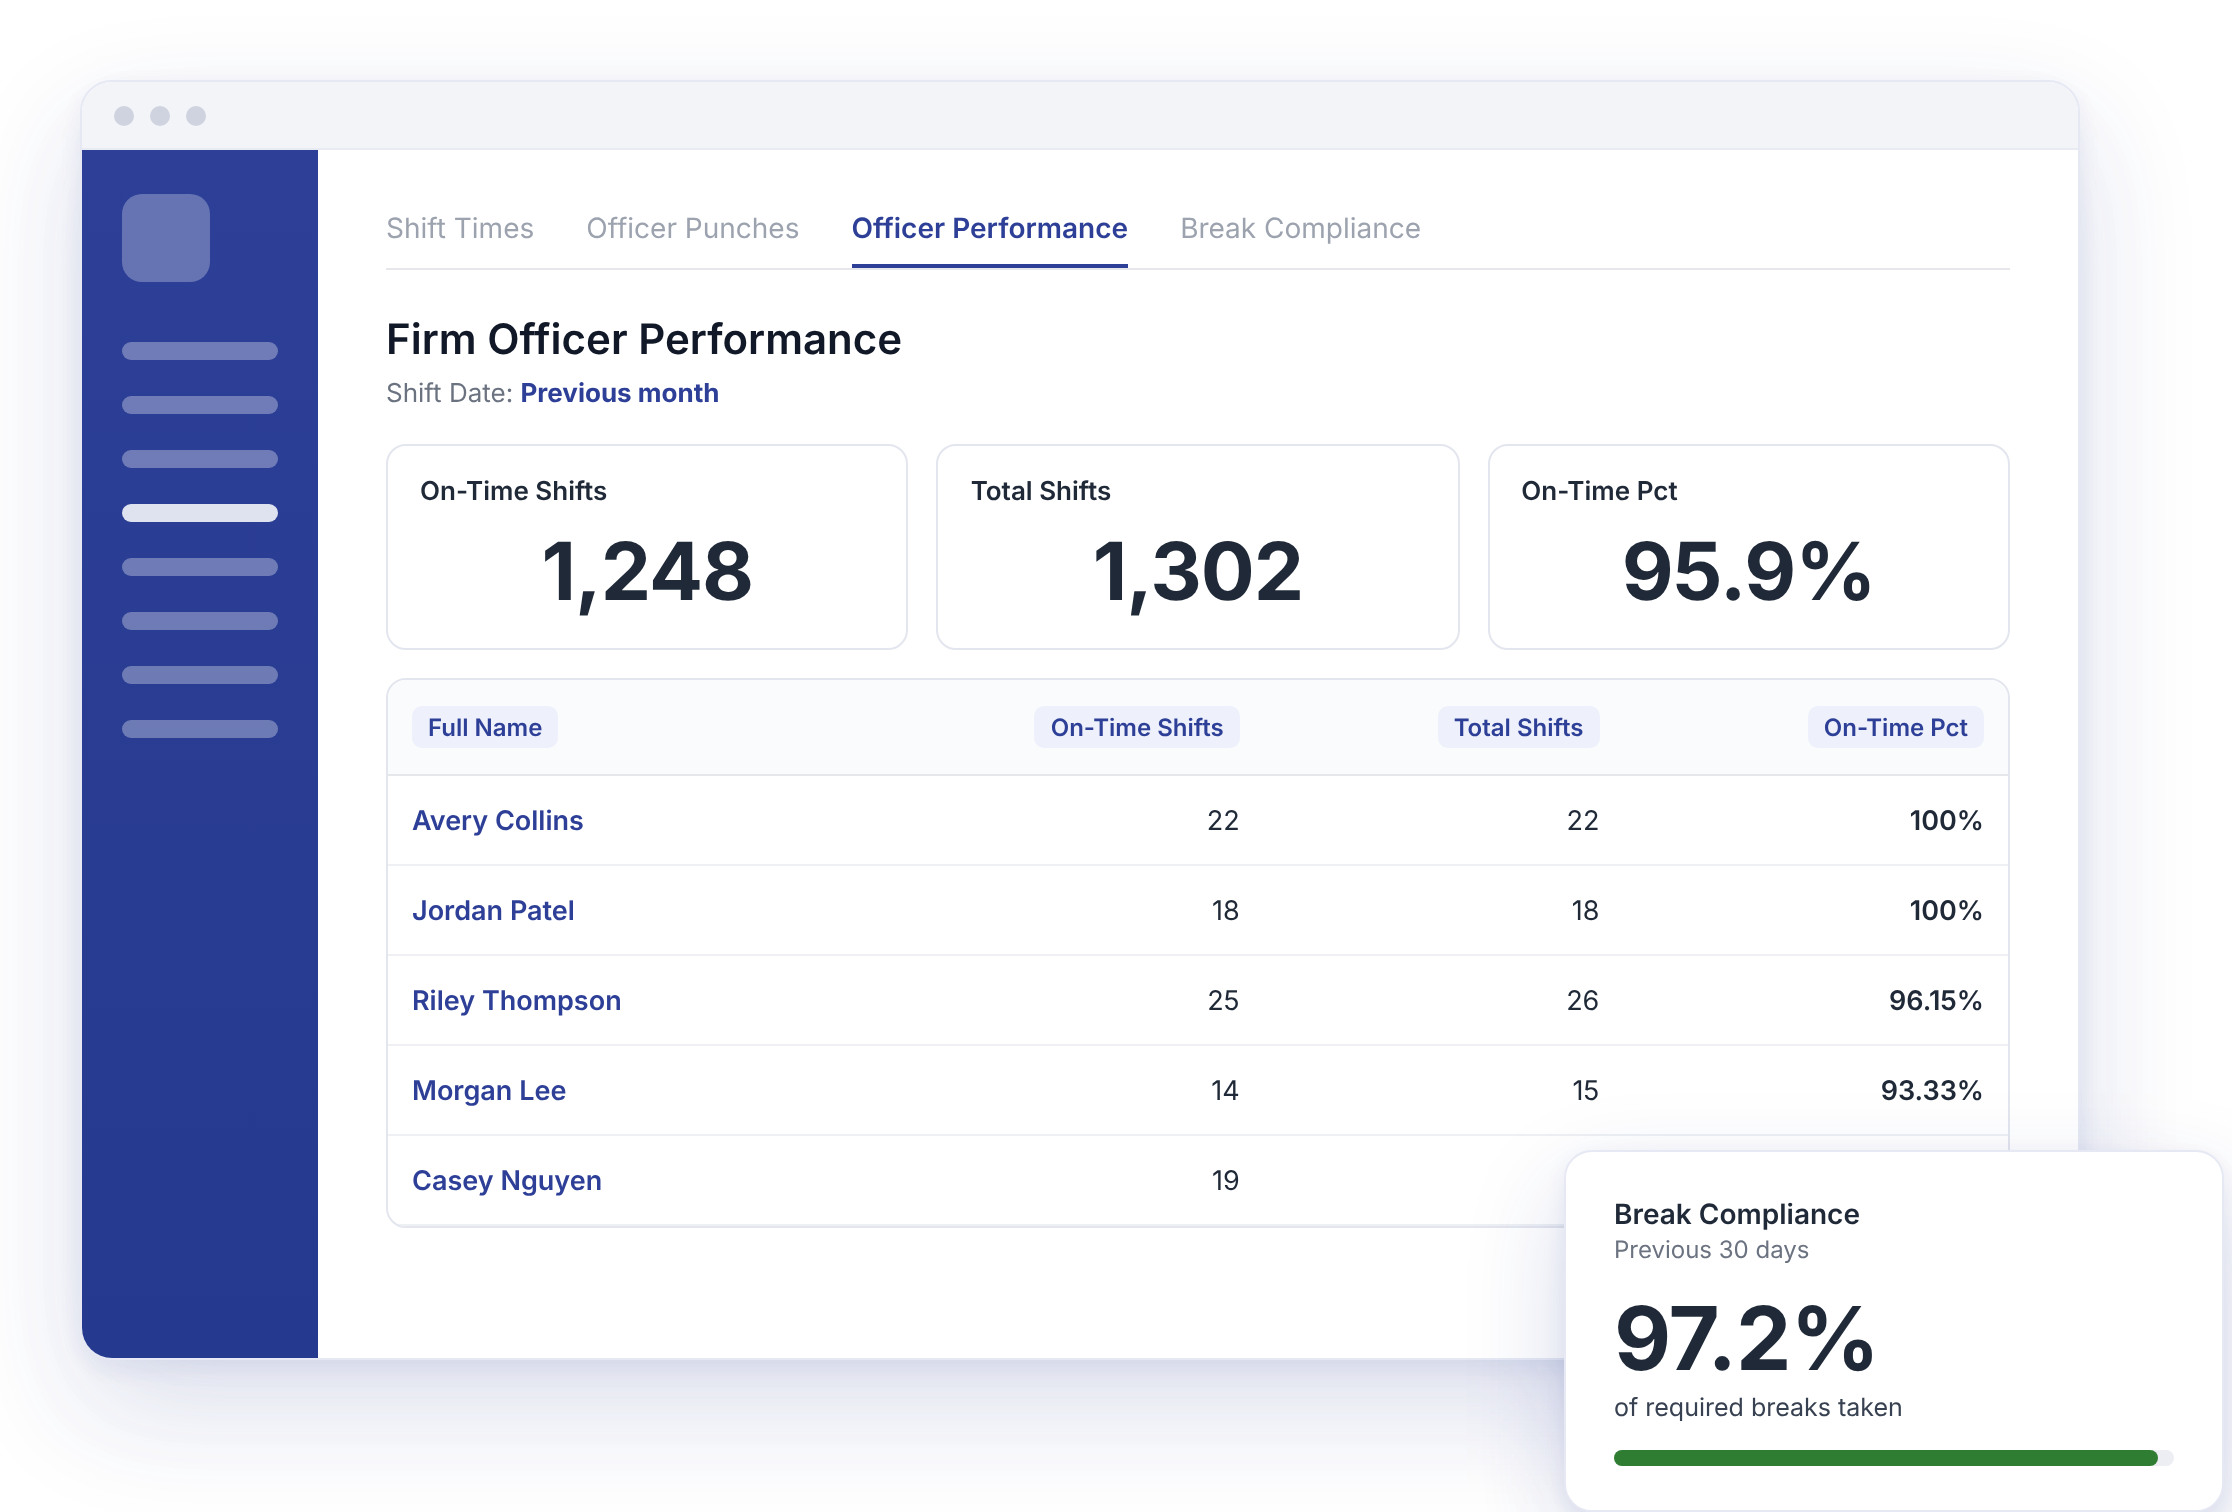Sort by On-Time Pct column header

pos(1895,727)
